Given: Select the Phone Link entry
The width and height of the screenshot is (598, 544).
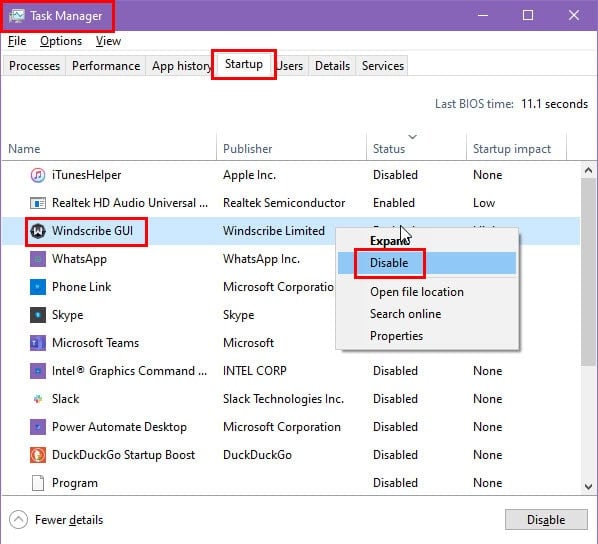Looking at the screenshot, I should 82,287.
